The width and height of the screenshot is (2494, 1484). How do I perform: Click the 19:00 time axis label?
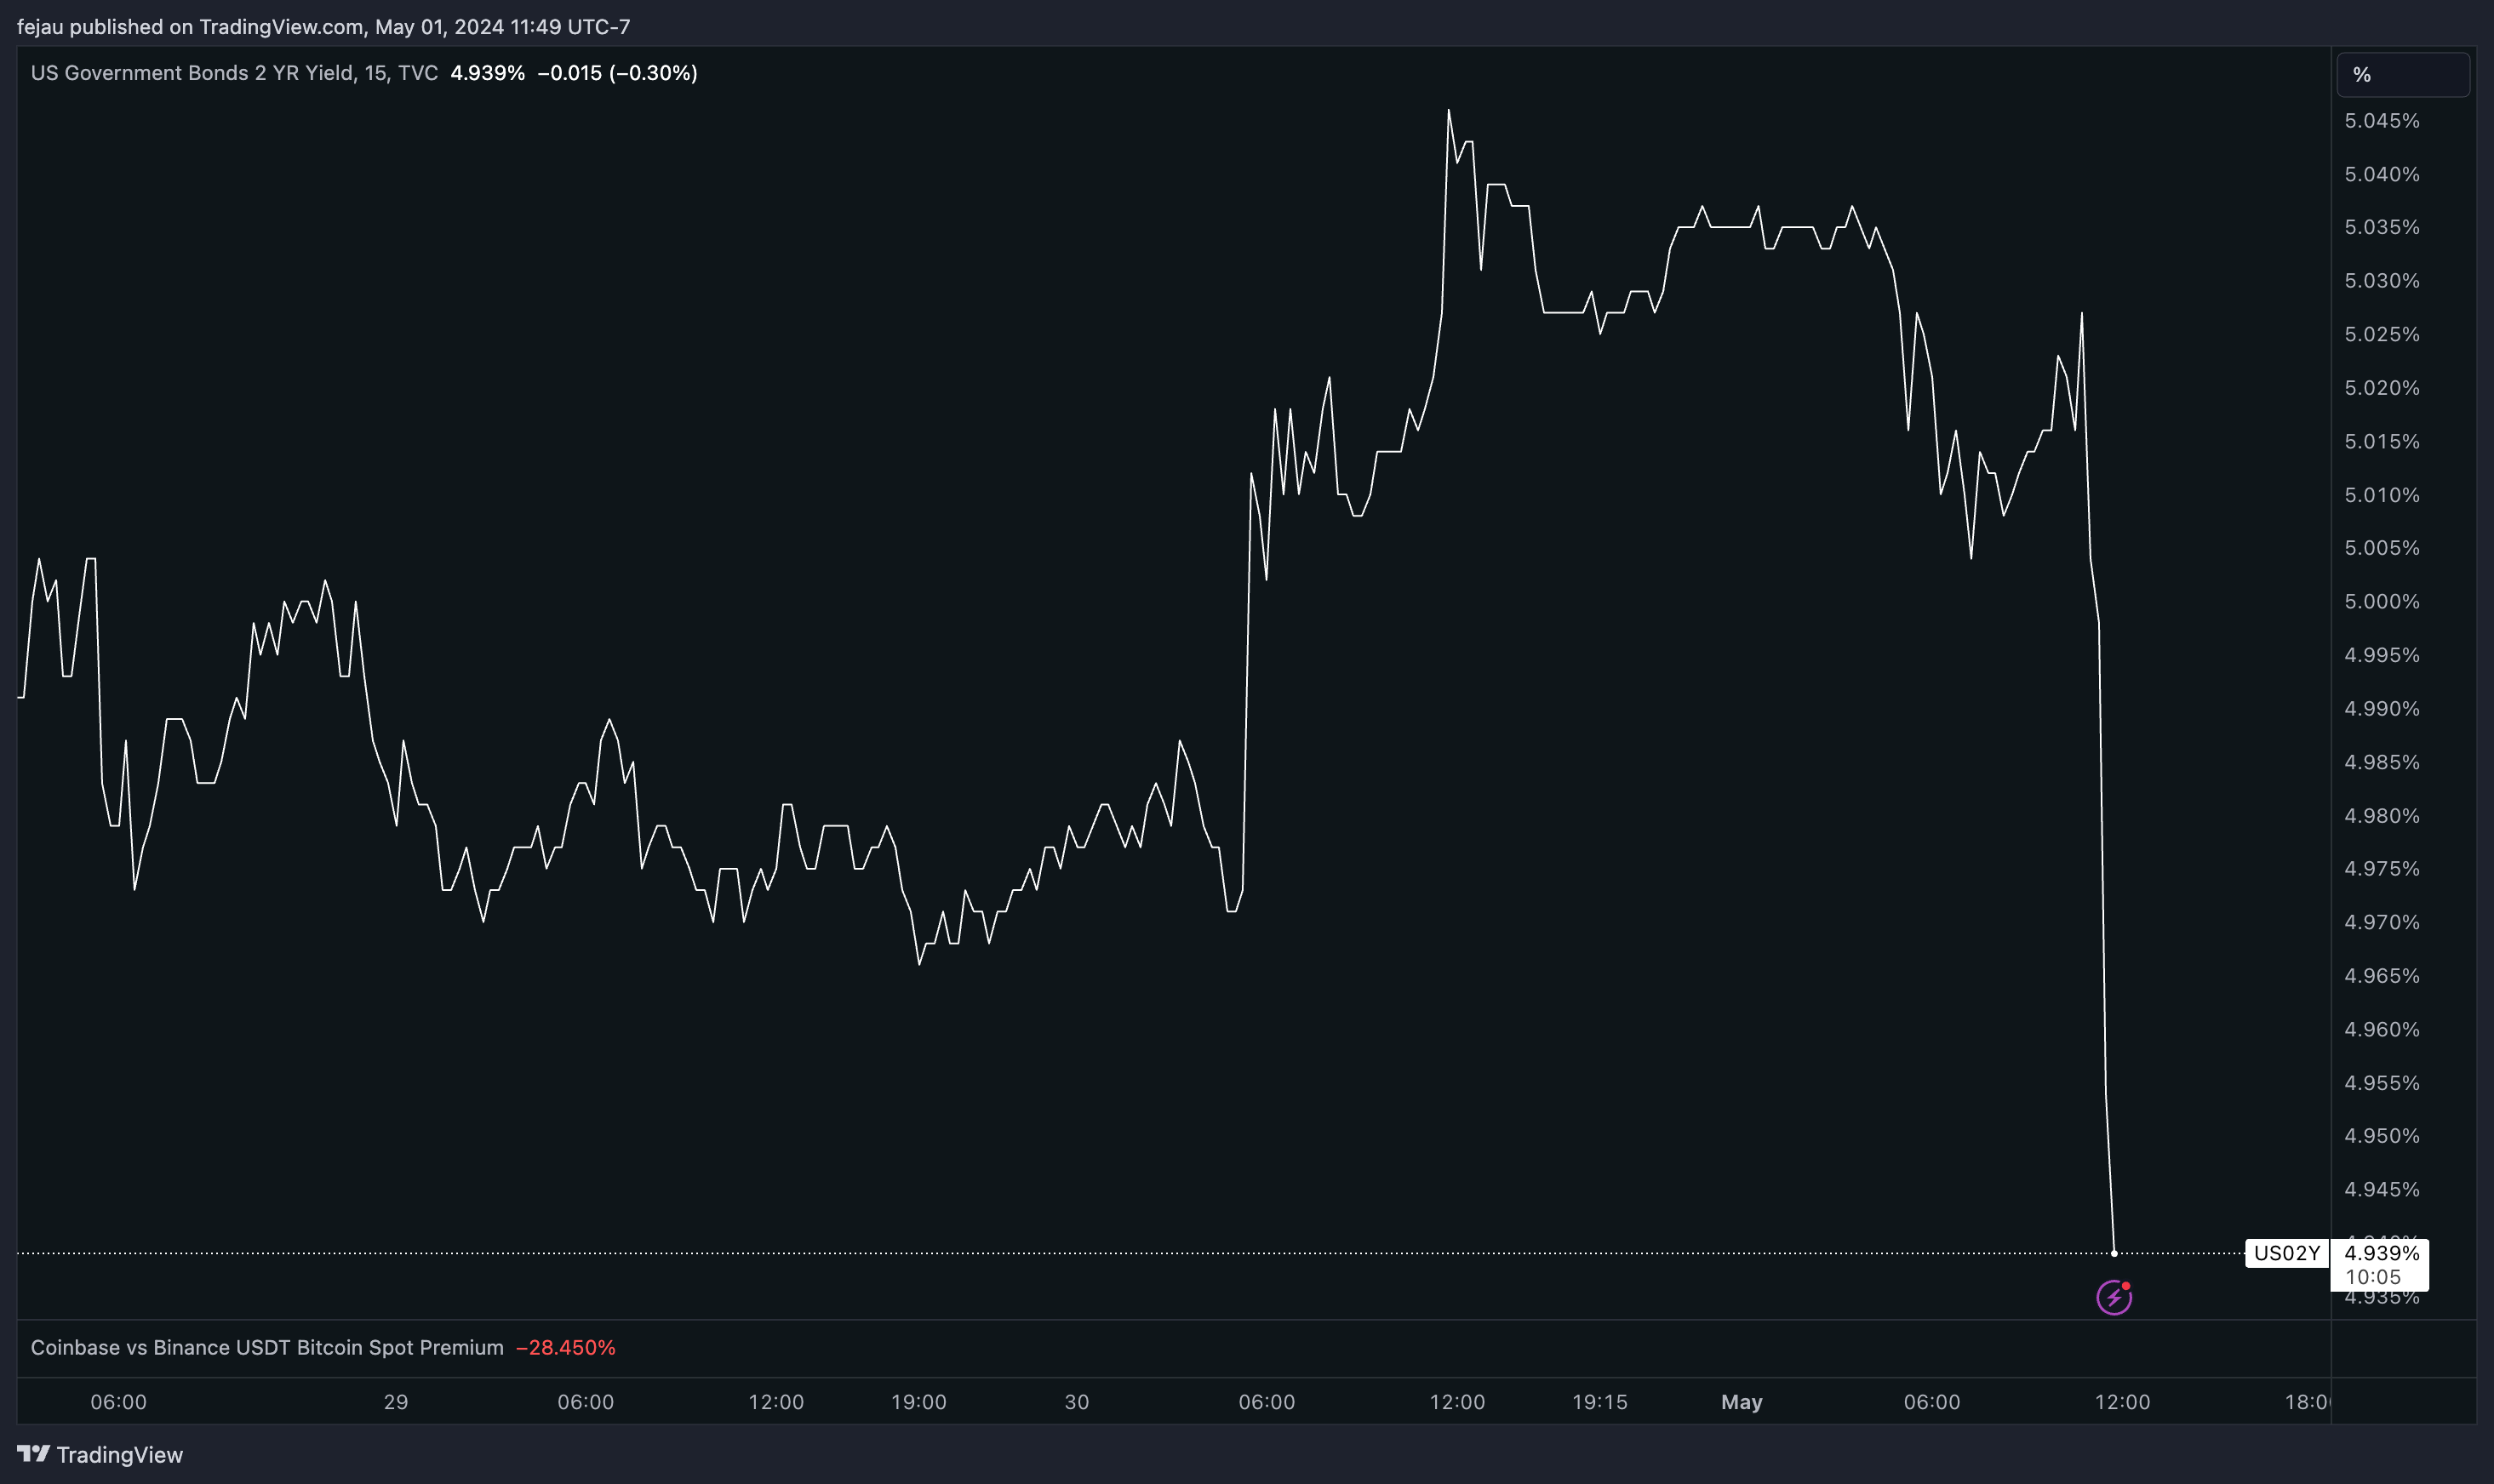[918, 1402]
